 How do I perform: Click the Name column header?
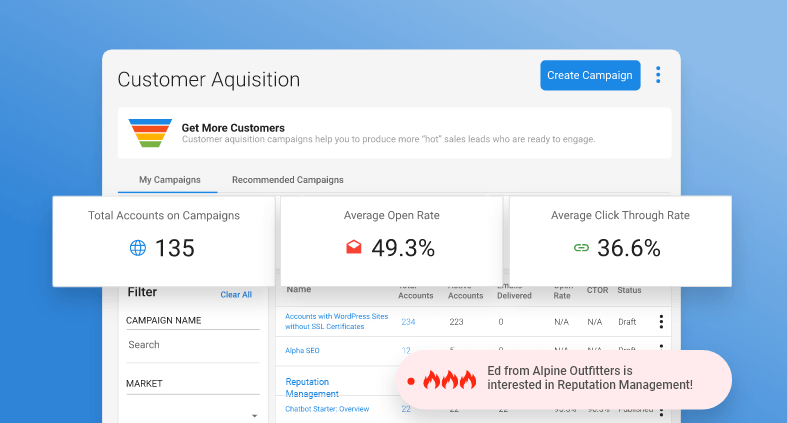(300, 290)
